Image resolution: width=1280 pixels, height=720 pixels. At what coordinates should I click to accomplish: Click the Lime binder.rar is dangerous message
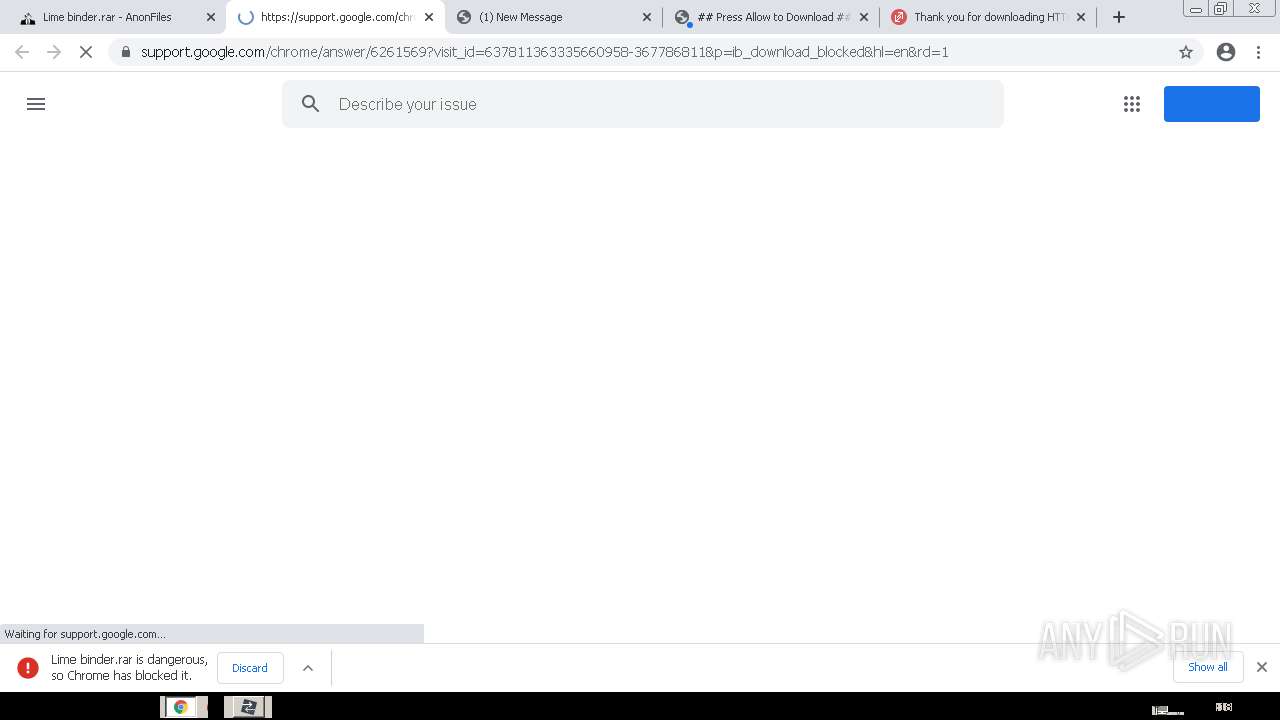[x=129, y=668]
